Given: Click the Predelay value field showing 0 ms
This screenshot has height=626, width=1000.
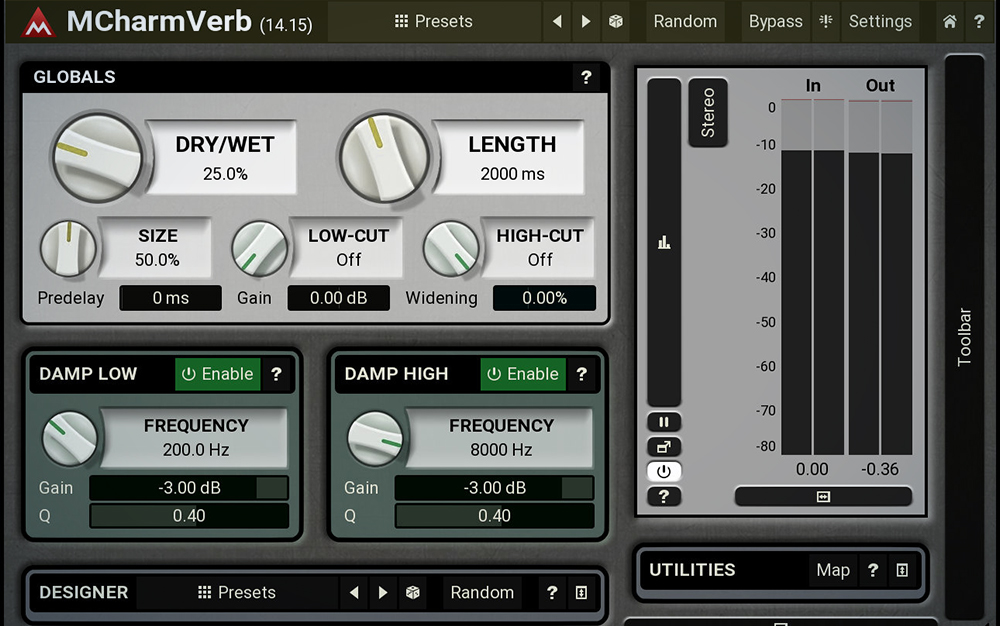Looking at the screenshot, I should (170, 298).
